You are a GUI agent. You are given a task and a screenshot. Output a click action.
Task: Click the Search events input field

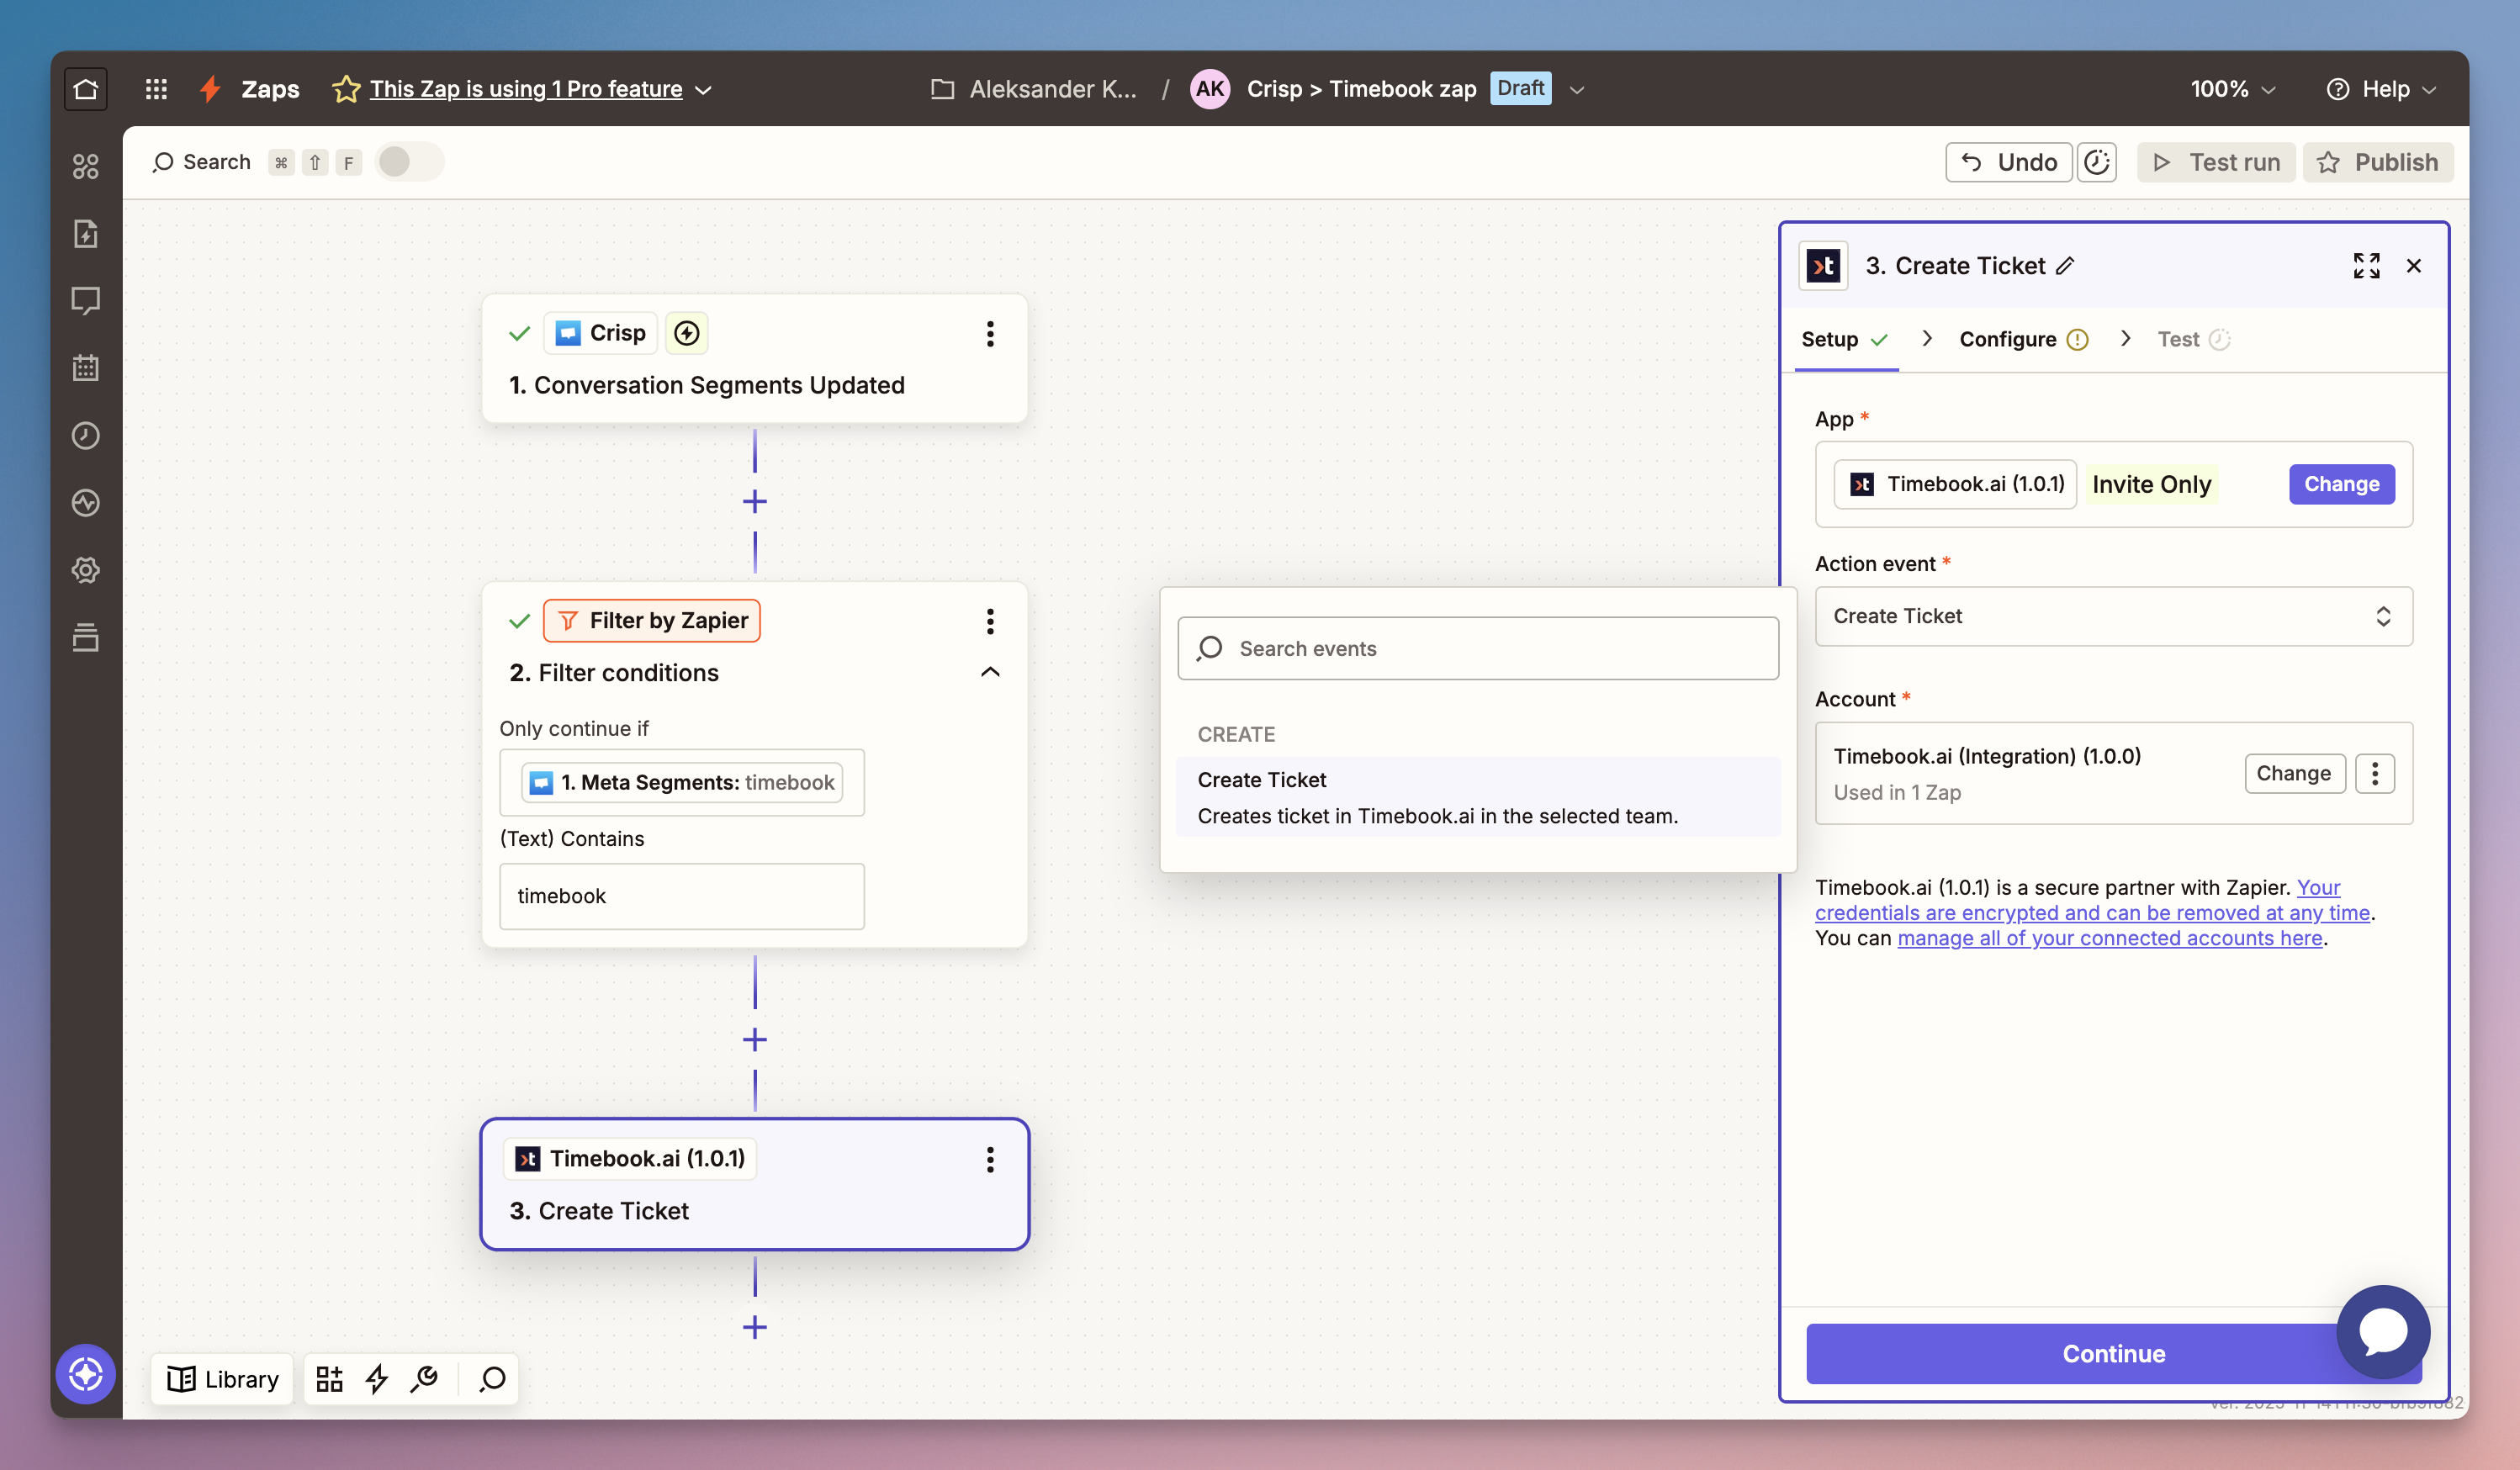[1478, 648]
